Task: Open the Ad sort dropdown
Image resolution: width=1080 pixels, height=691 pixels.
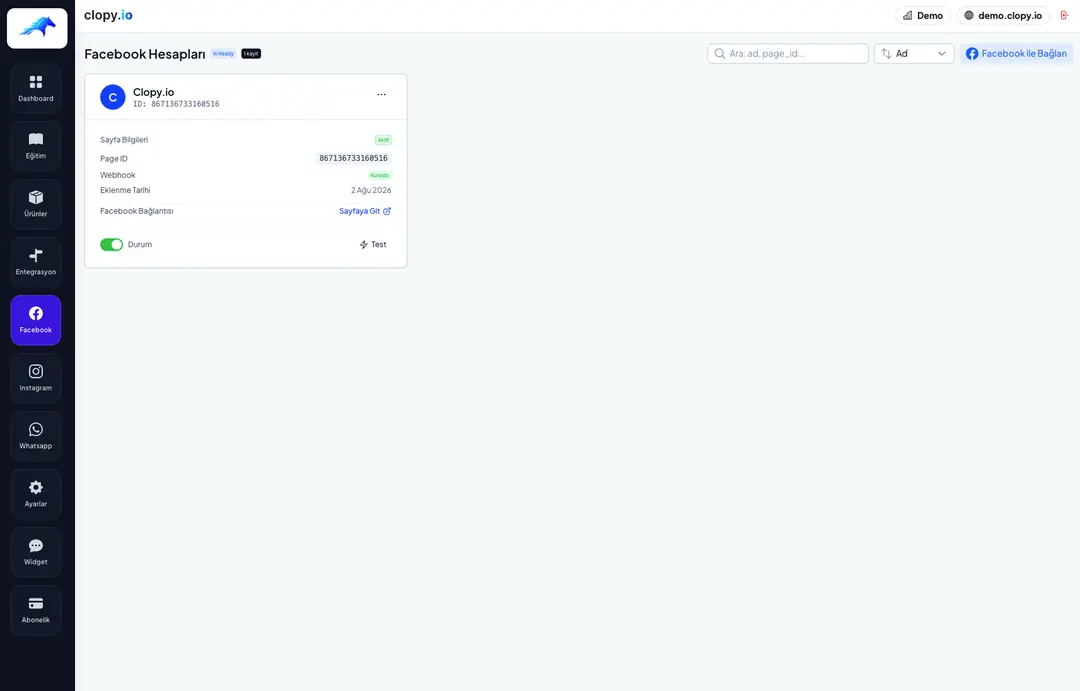Action: click(914, 53)
